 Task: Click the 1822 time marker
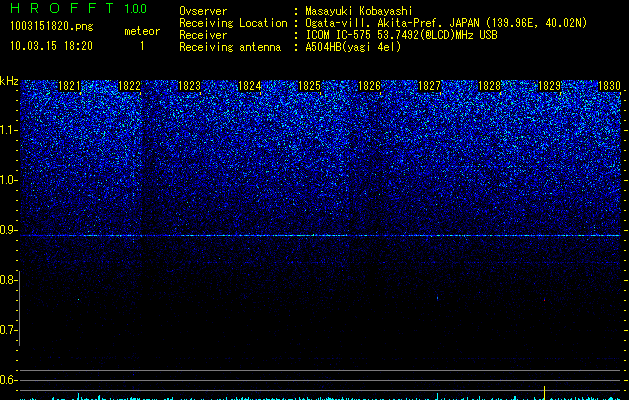pos(130,85)
